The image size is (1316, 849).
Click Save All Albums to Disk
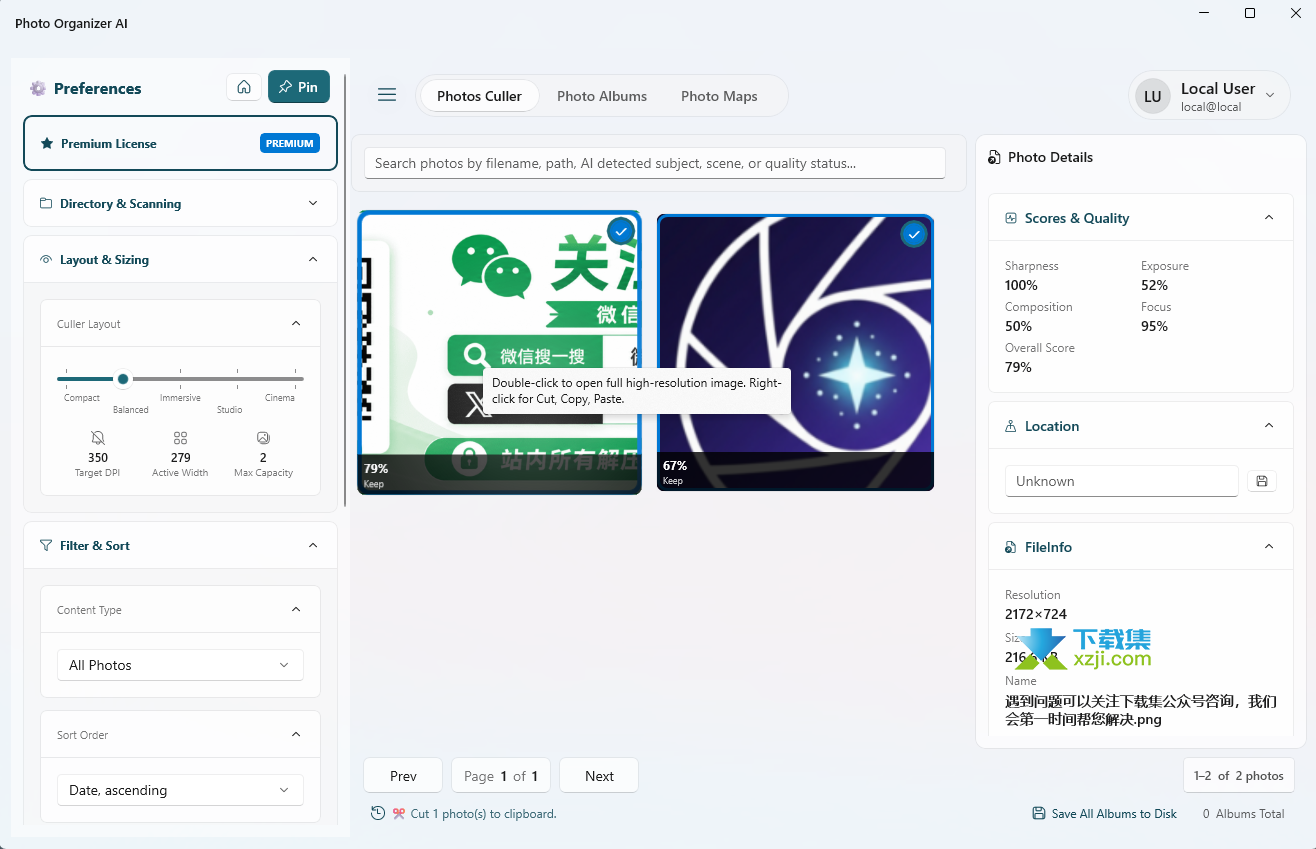1105,814
